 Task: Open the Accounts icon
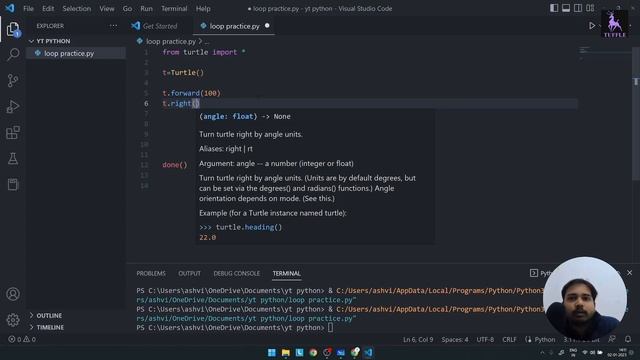tap(13, 294)
